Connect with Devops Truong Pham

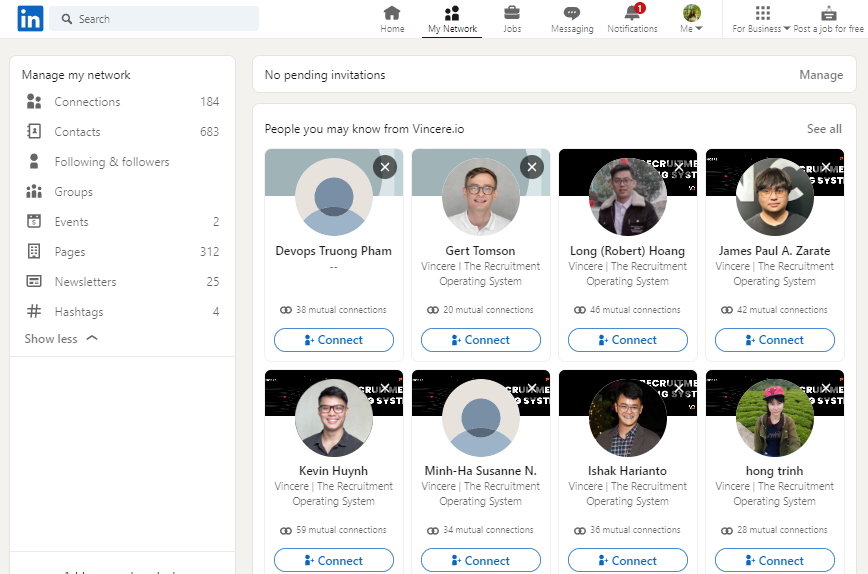(x=334, y=340)
